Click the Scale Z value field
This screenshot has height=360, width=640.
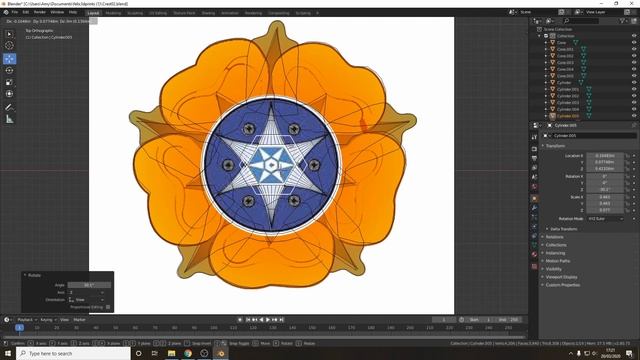click(x=605, y=210)
